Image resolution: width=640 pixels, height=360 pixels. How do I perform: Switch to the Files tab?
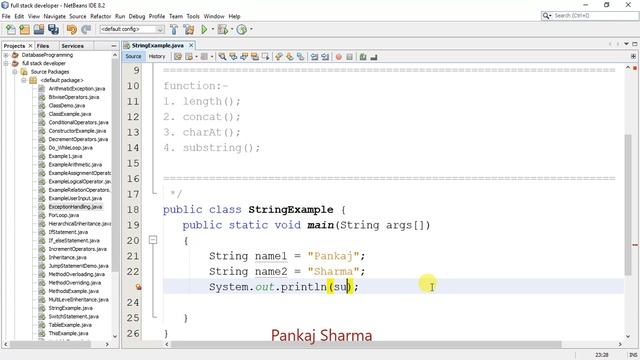(x=42, y=46)
